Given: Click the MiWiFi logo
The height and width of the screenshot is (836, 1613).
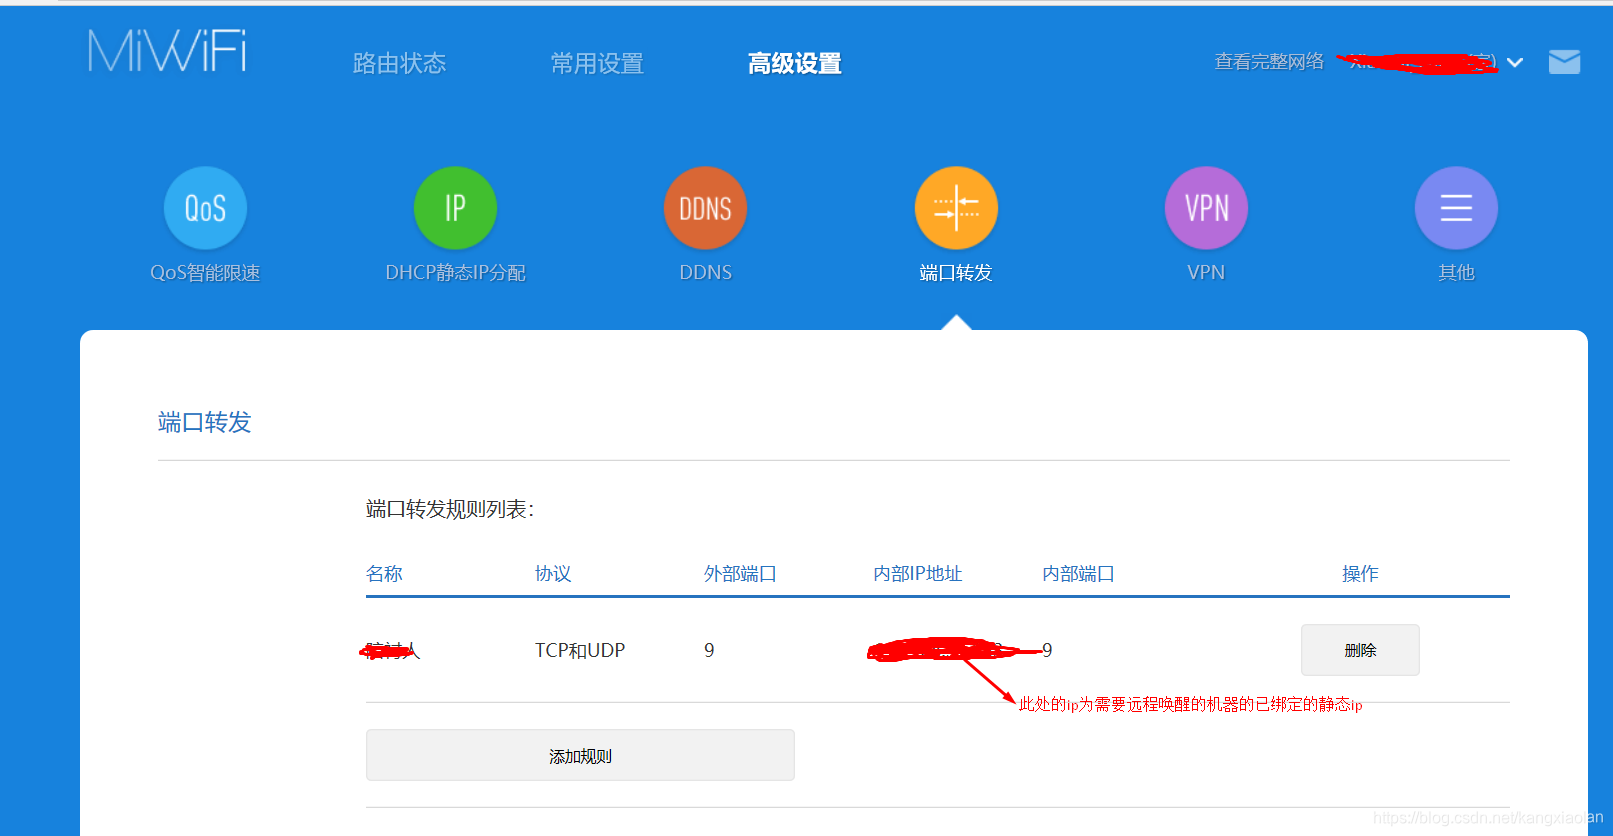Looking at the screenshot, I should [167, 51].
